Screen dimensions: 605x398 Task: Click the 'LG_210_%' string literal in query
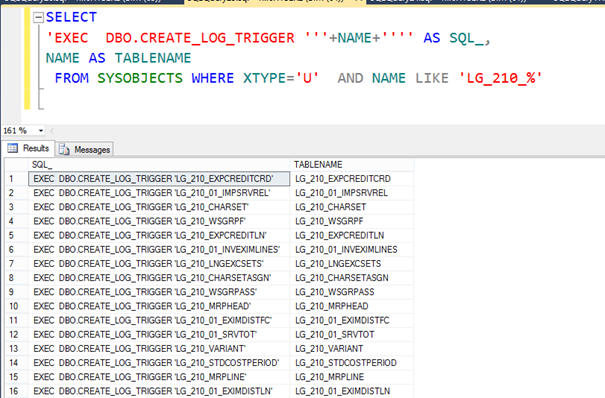pyautogui.click(x=501, y=78)
